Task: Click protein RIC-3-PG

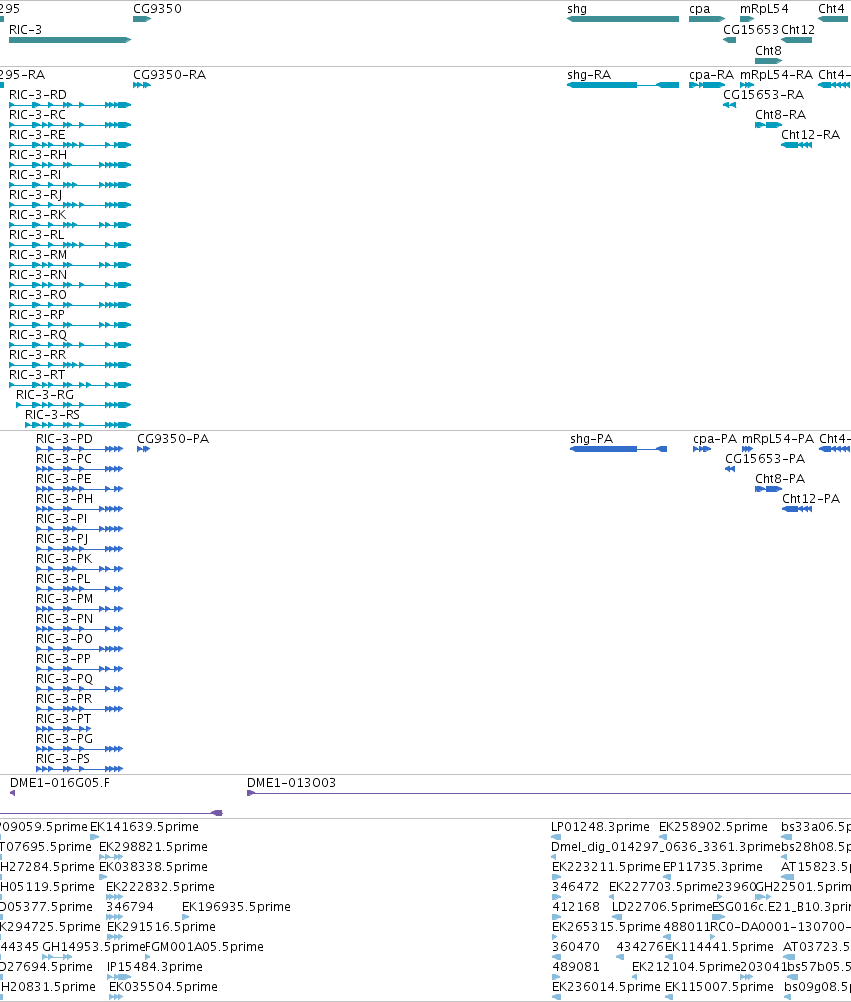Action: click(x=79, y=749)
